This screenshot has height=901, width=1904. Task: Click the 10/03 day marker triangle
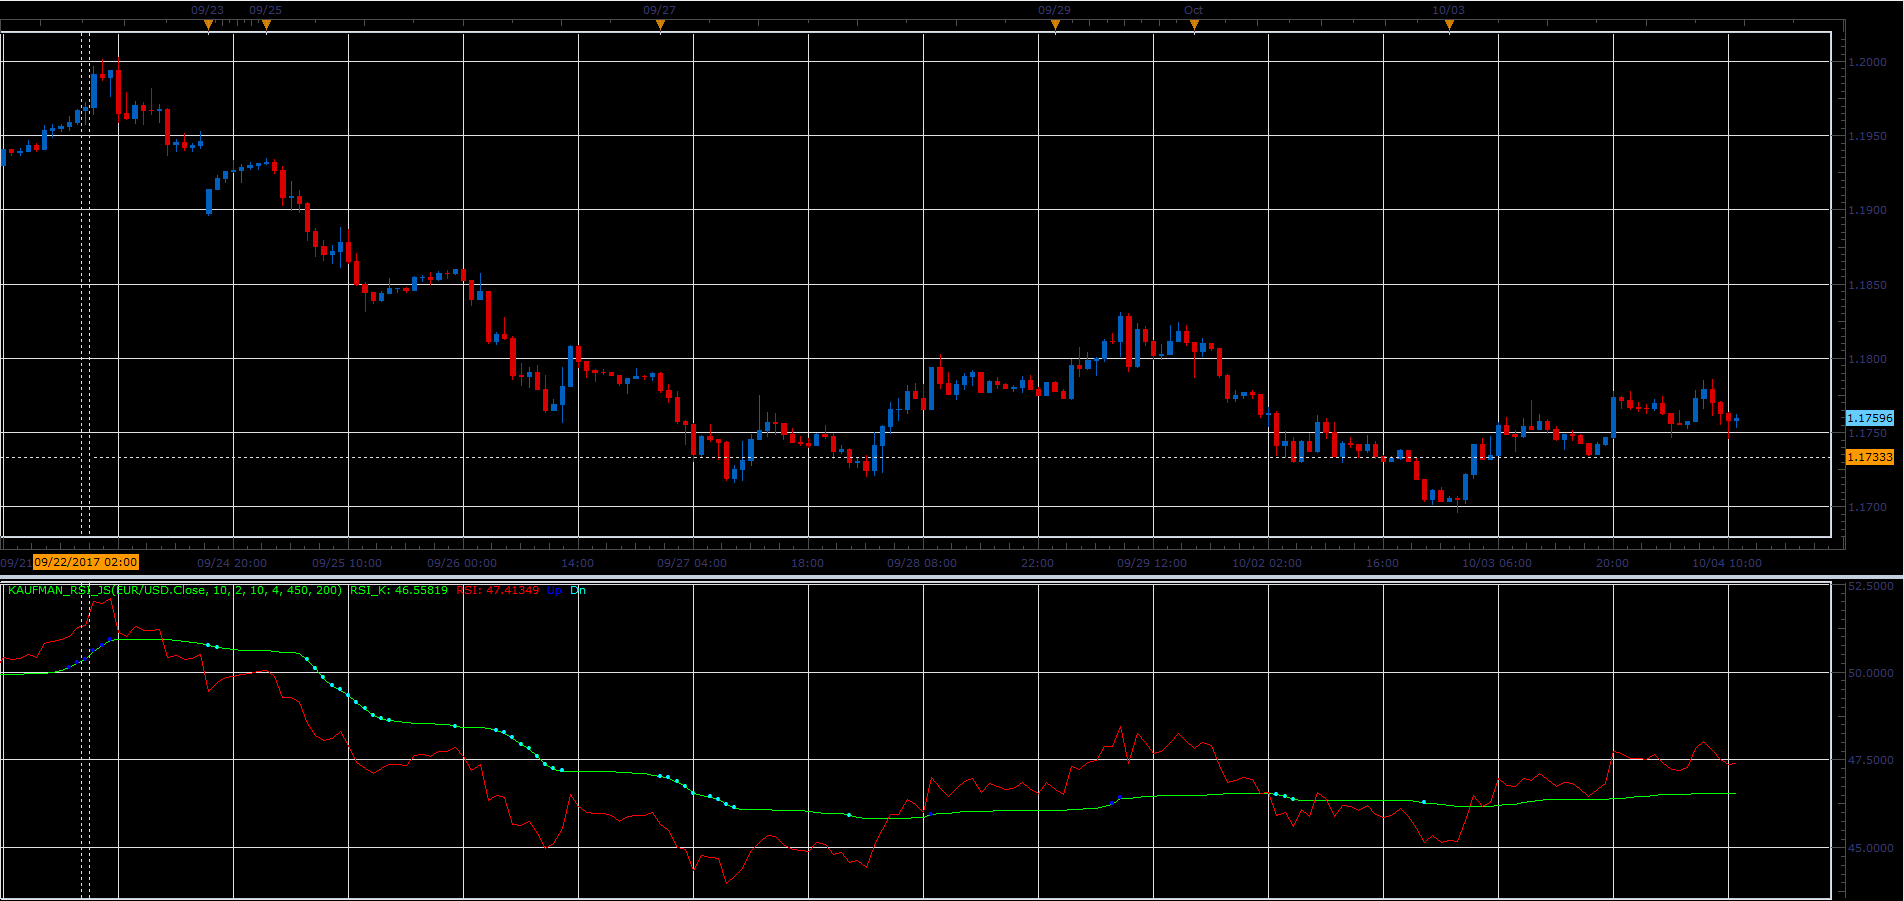[1449, 27]
